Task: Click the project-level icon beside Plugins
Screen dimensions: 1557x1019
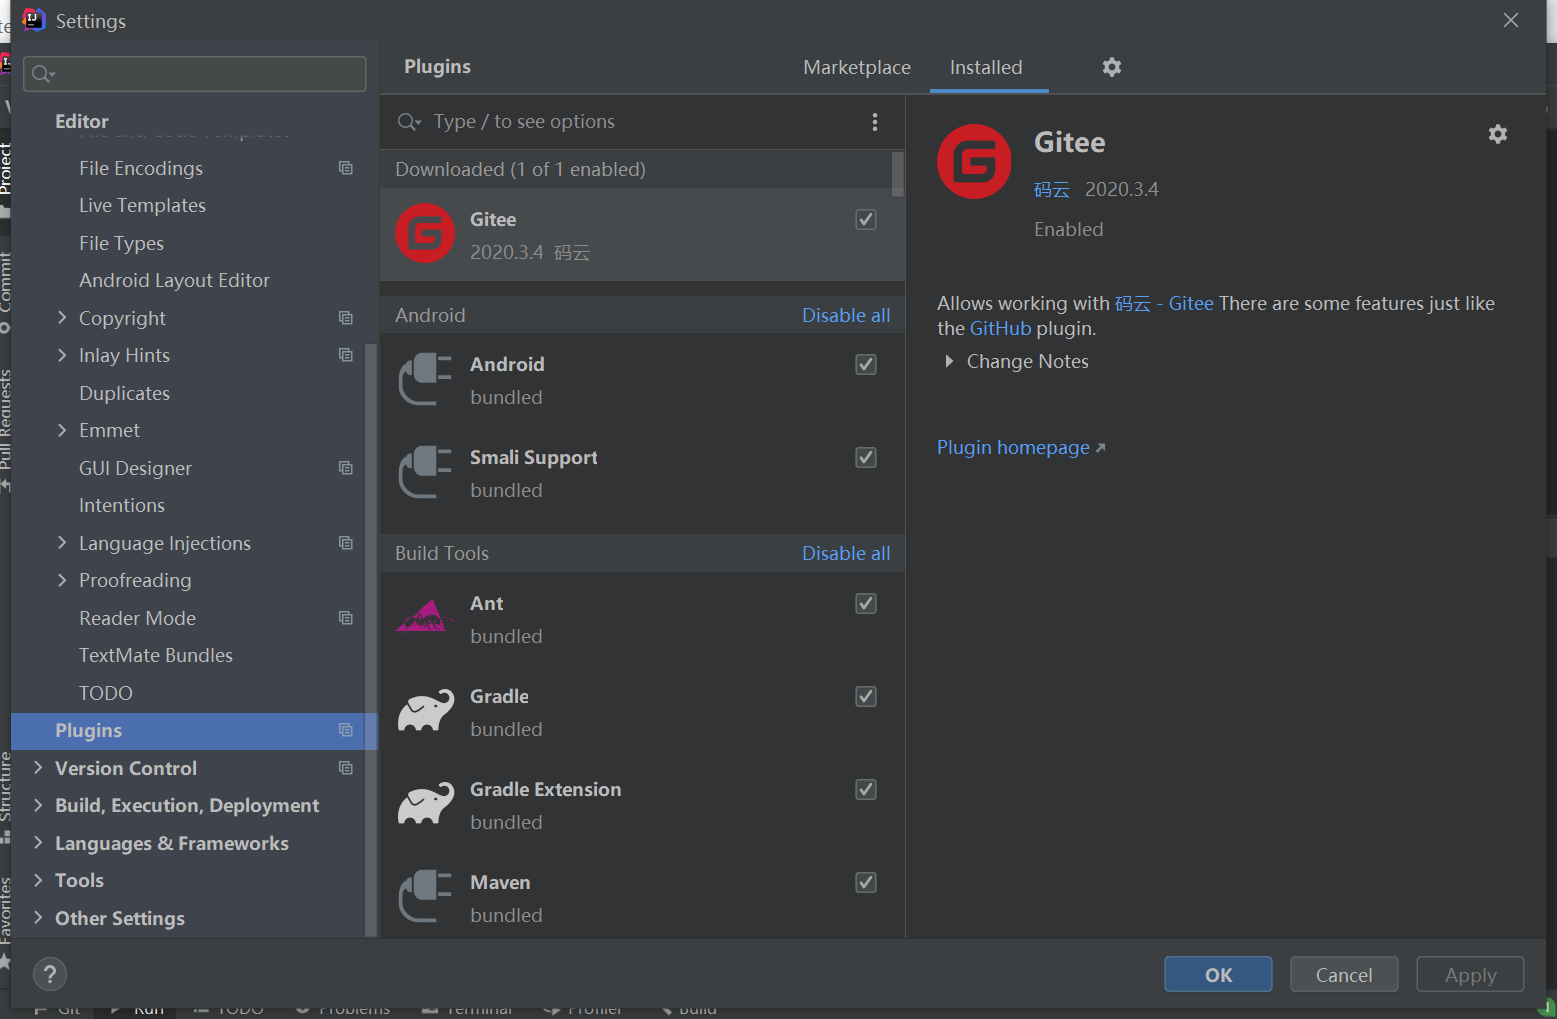Action: pyautogui.click(x=346, y=730)
